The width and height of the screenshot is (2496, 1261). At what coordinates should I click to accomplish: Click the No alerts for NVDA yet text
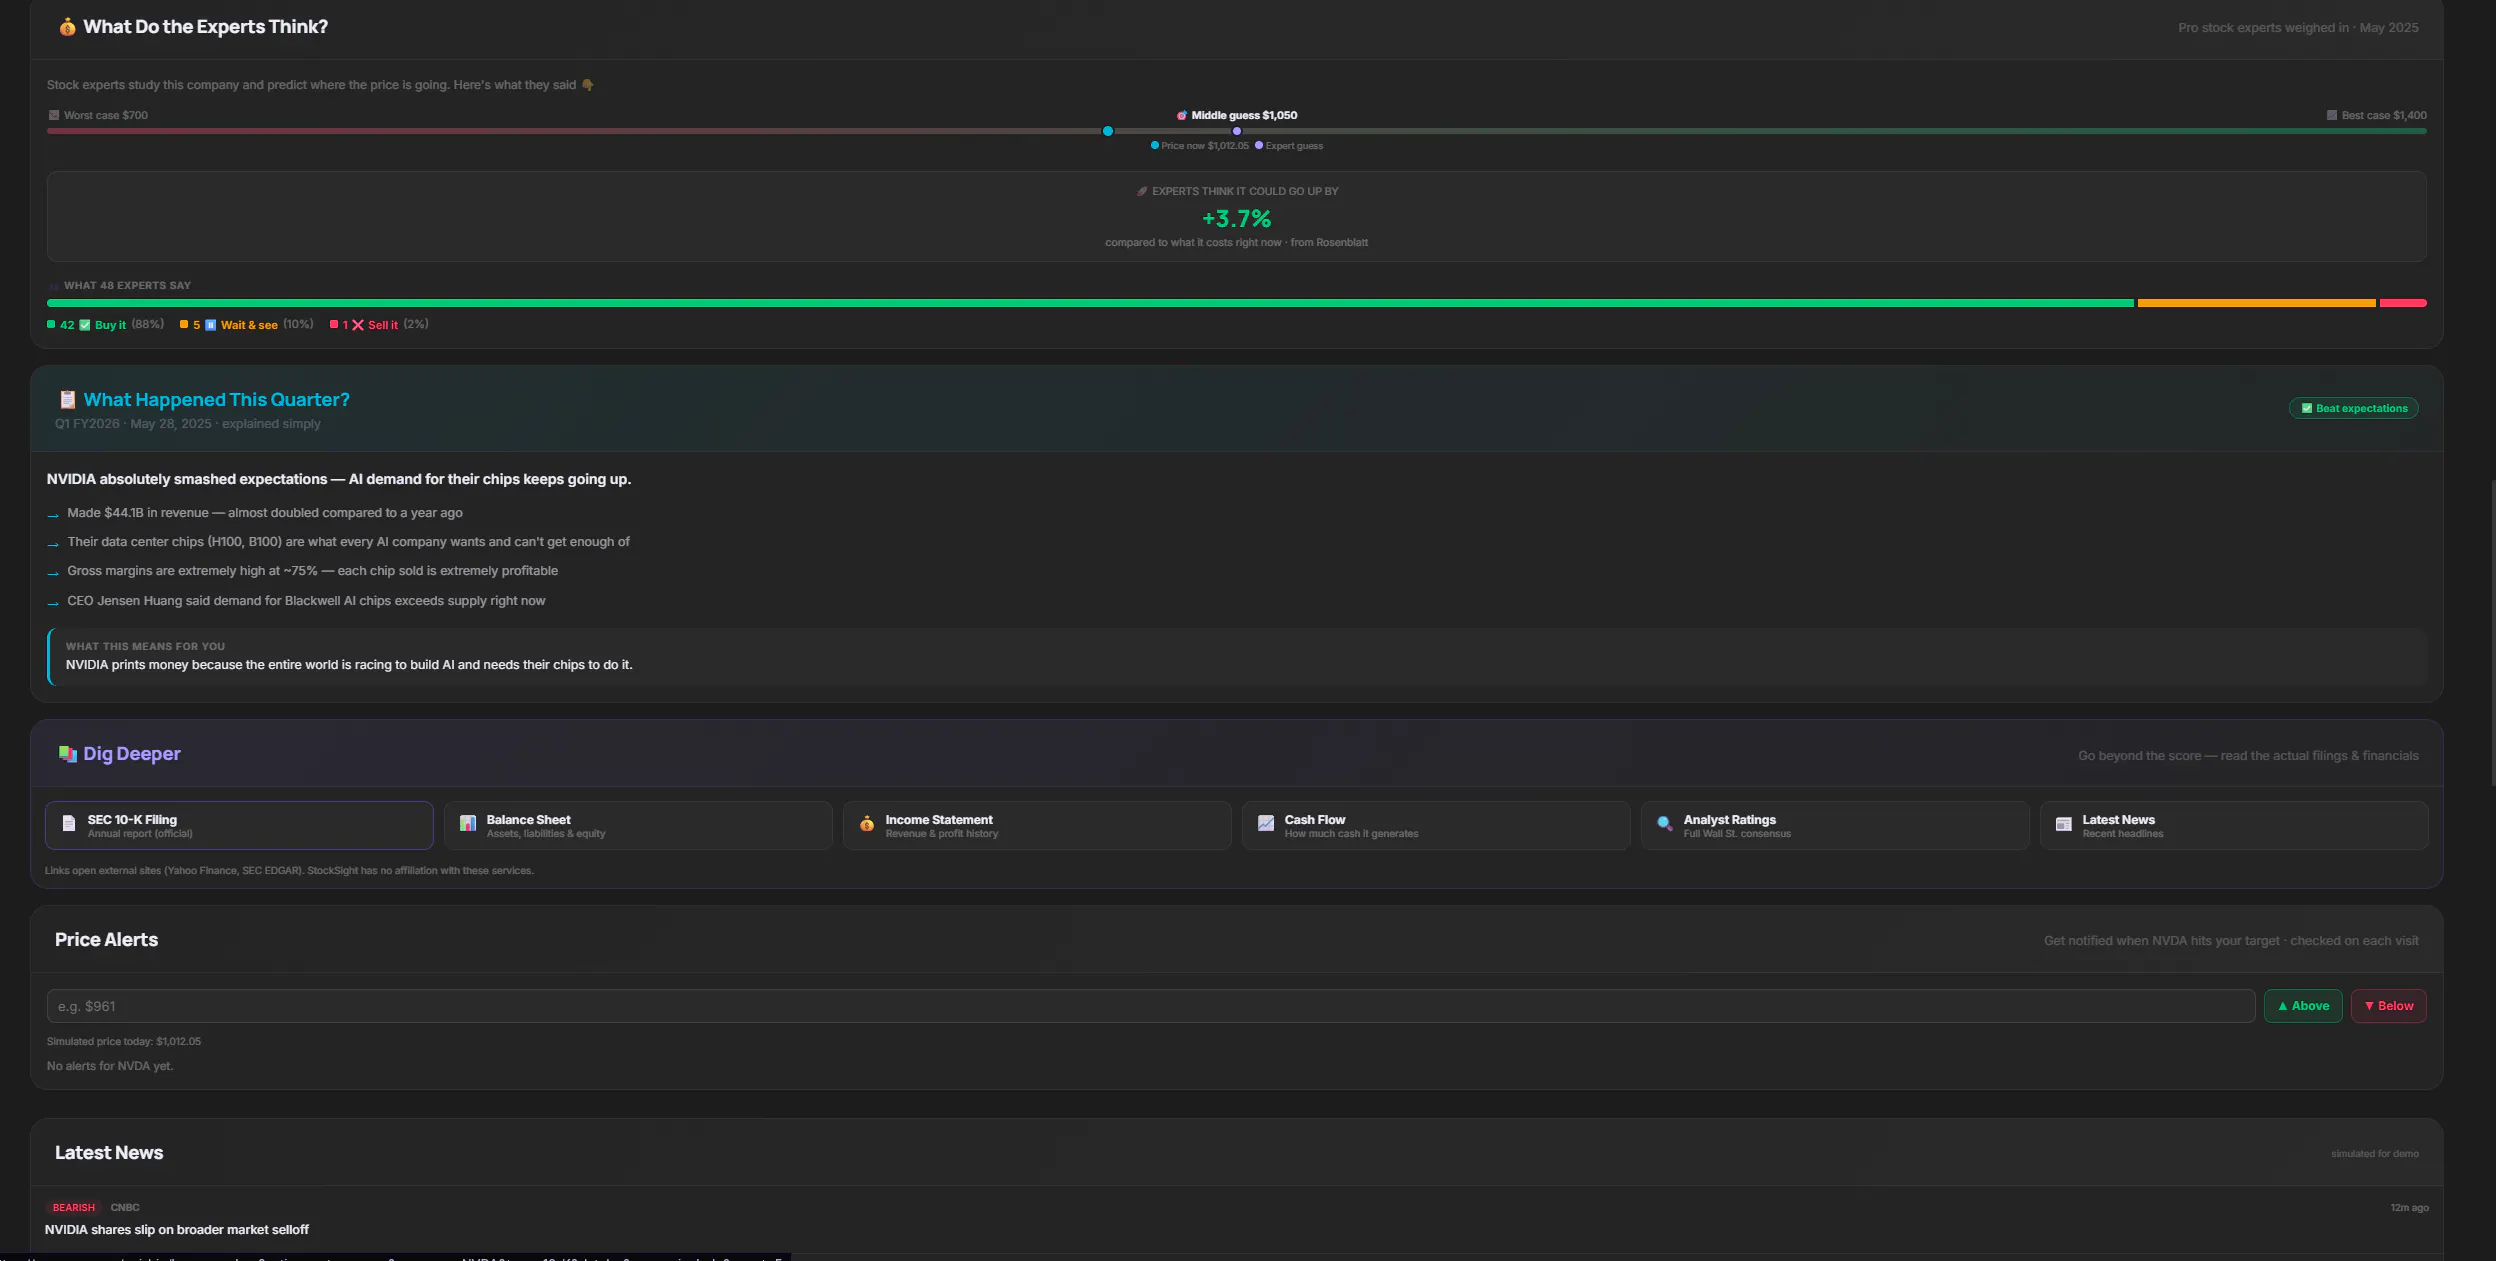110,1066
